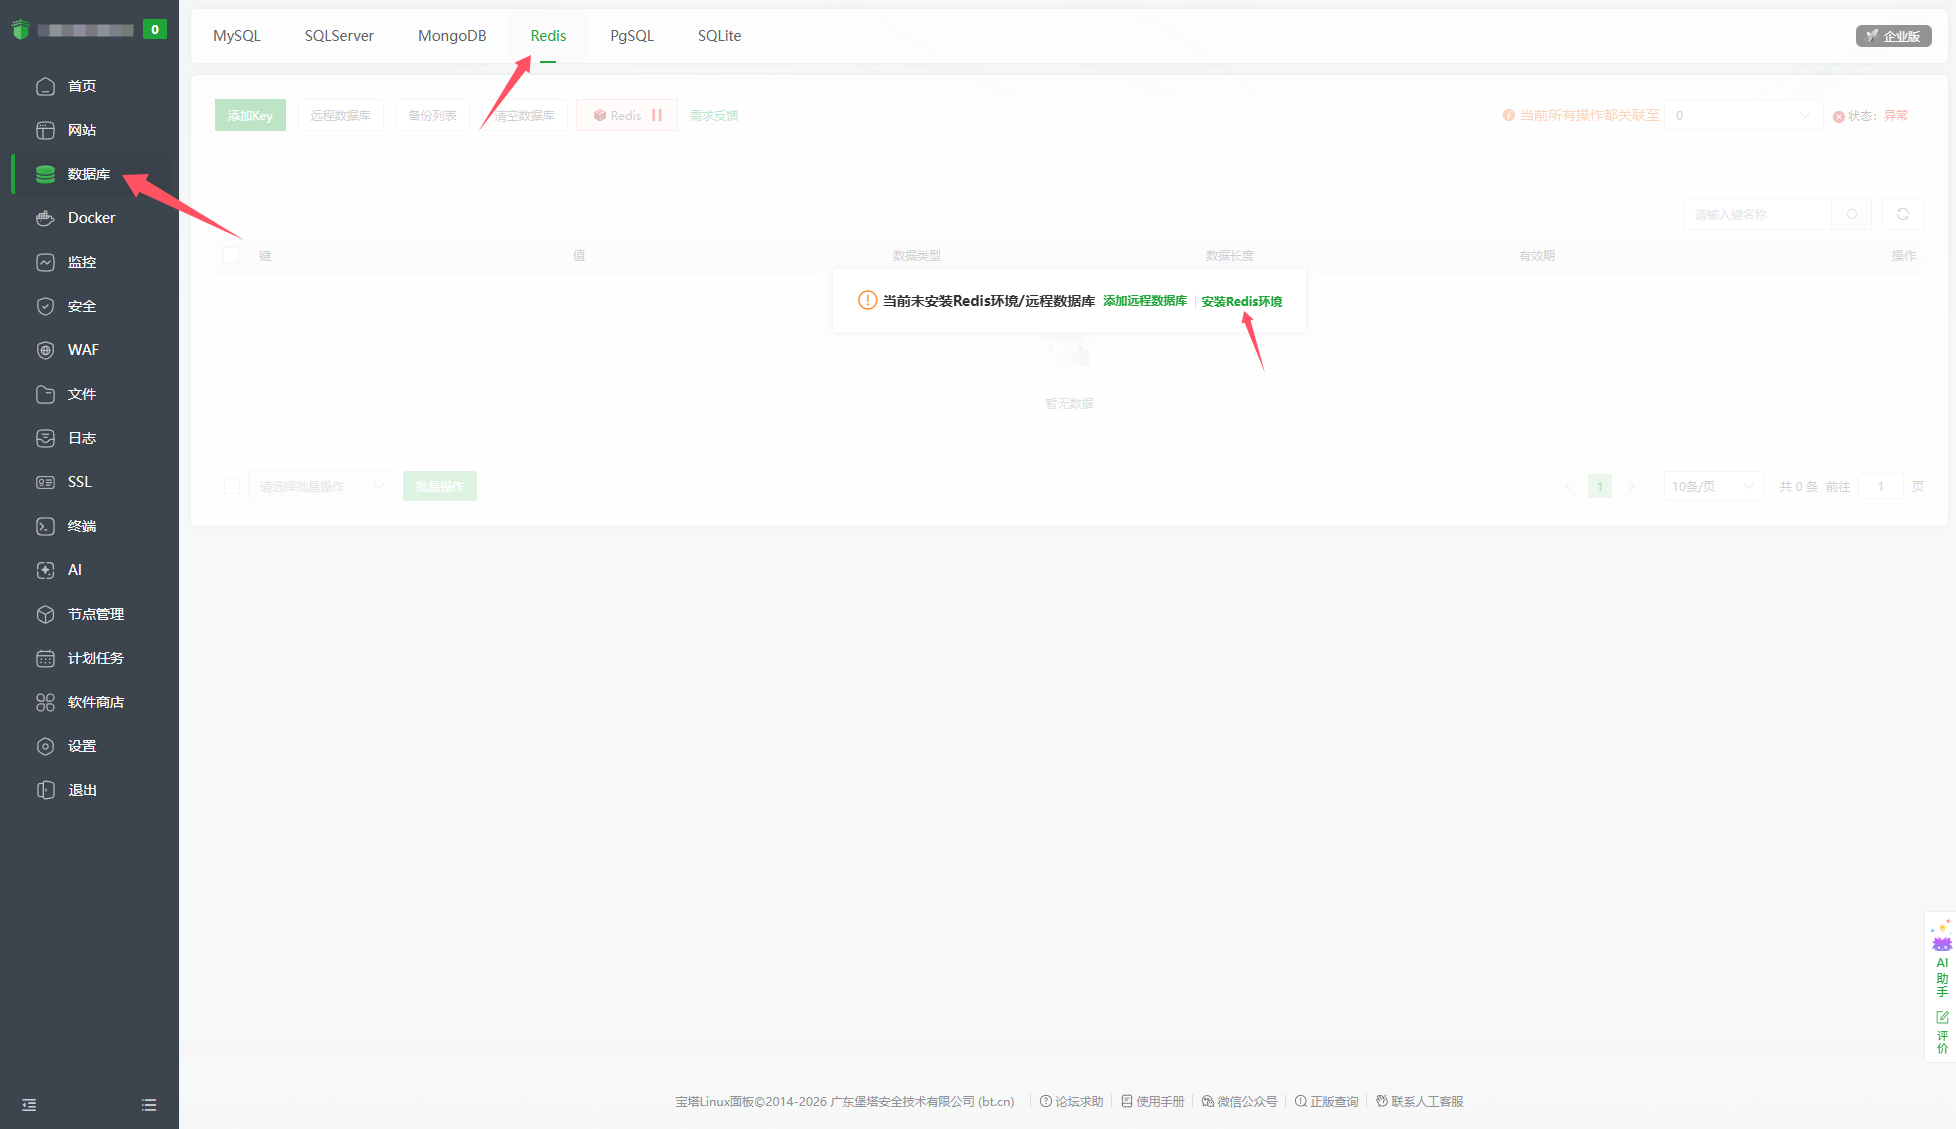The width and height of the screenshot is (1956, 1129).
Task: Click the search magnifier icon
Action: pos(1852,214)
